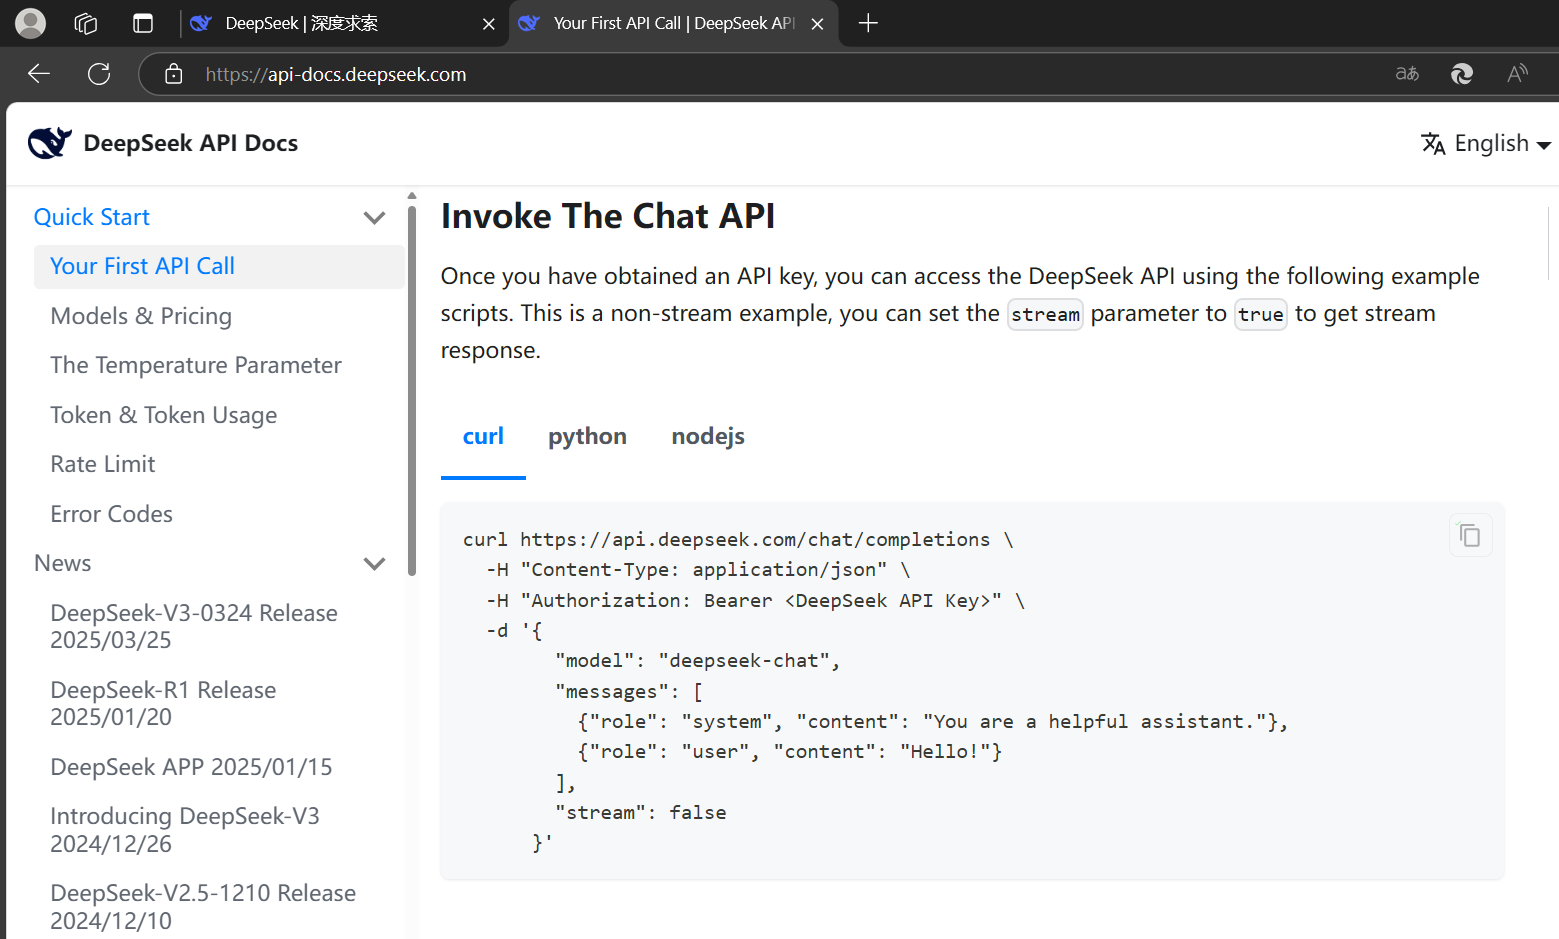Click the system role message code line

tap(933, 721)
